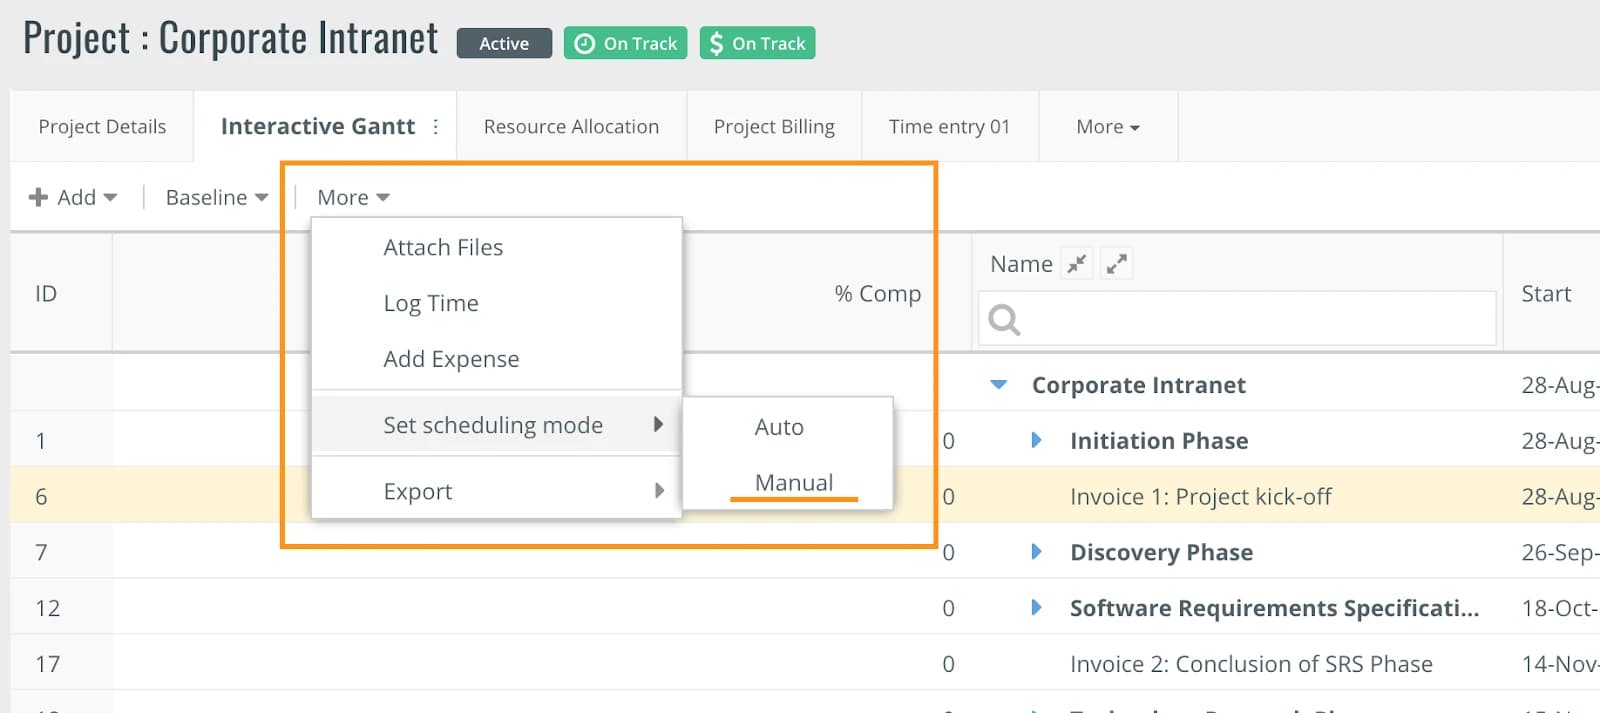The width and height of the screenshot is (1600, 713).
Task: Open the three-dot menu on Interactive Gantt tab
Action: tap(435, 127)
